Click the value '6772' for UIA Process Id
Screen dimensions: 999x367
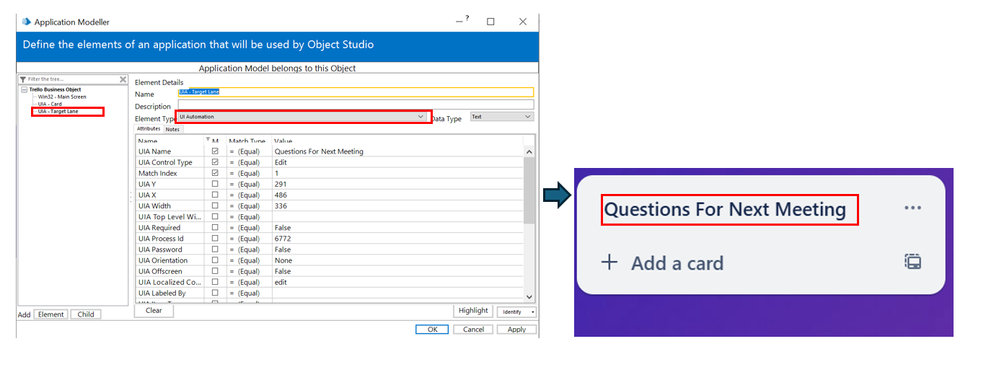pyautogui.click(x=282, y=238)
